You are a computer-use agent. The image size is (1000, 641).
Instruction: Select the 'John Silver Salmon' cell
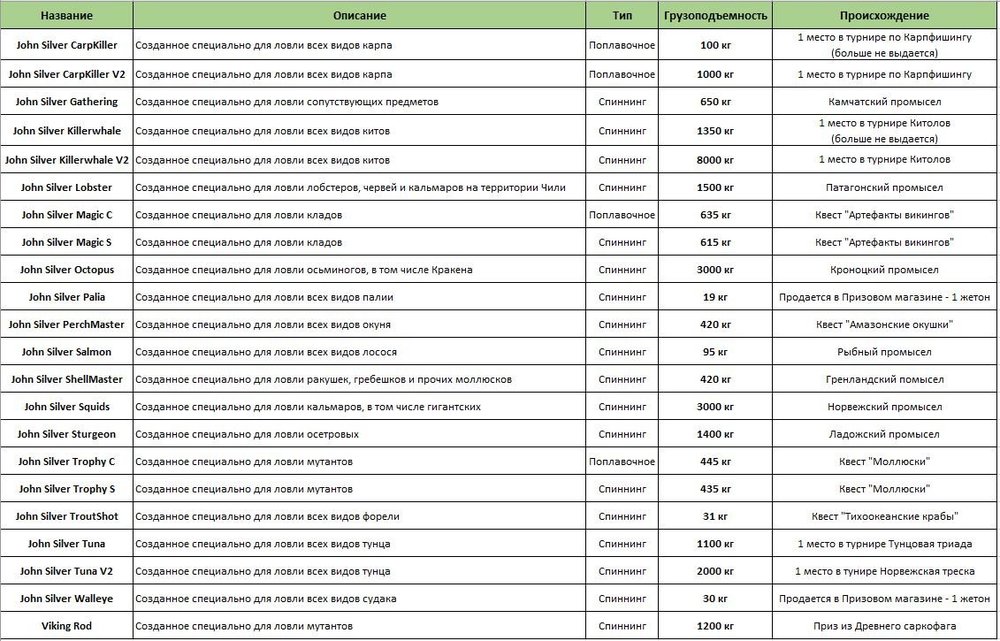click(66, 352)
